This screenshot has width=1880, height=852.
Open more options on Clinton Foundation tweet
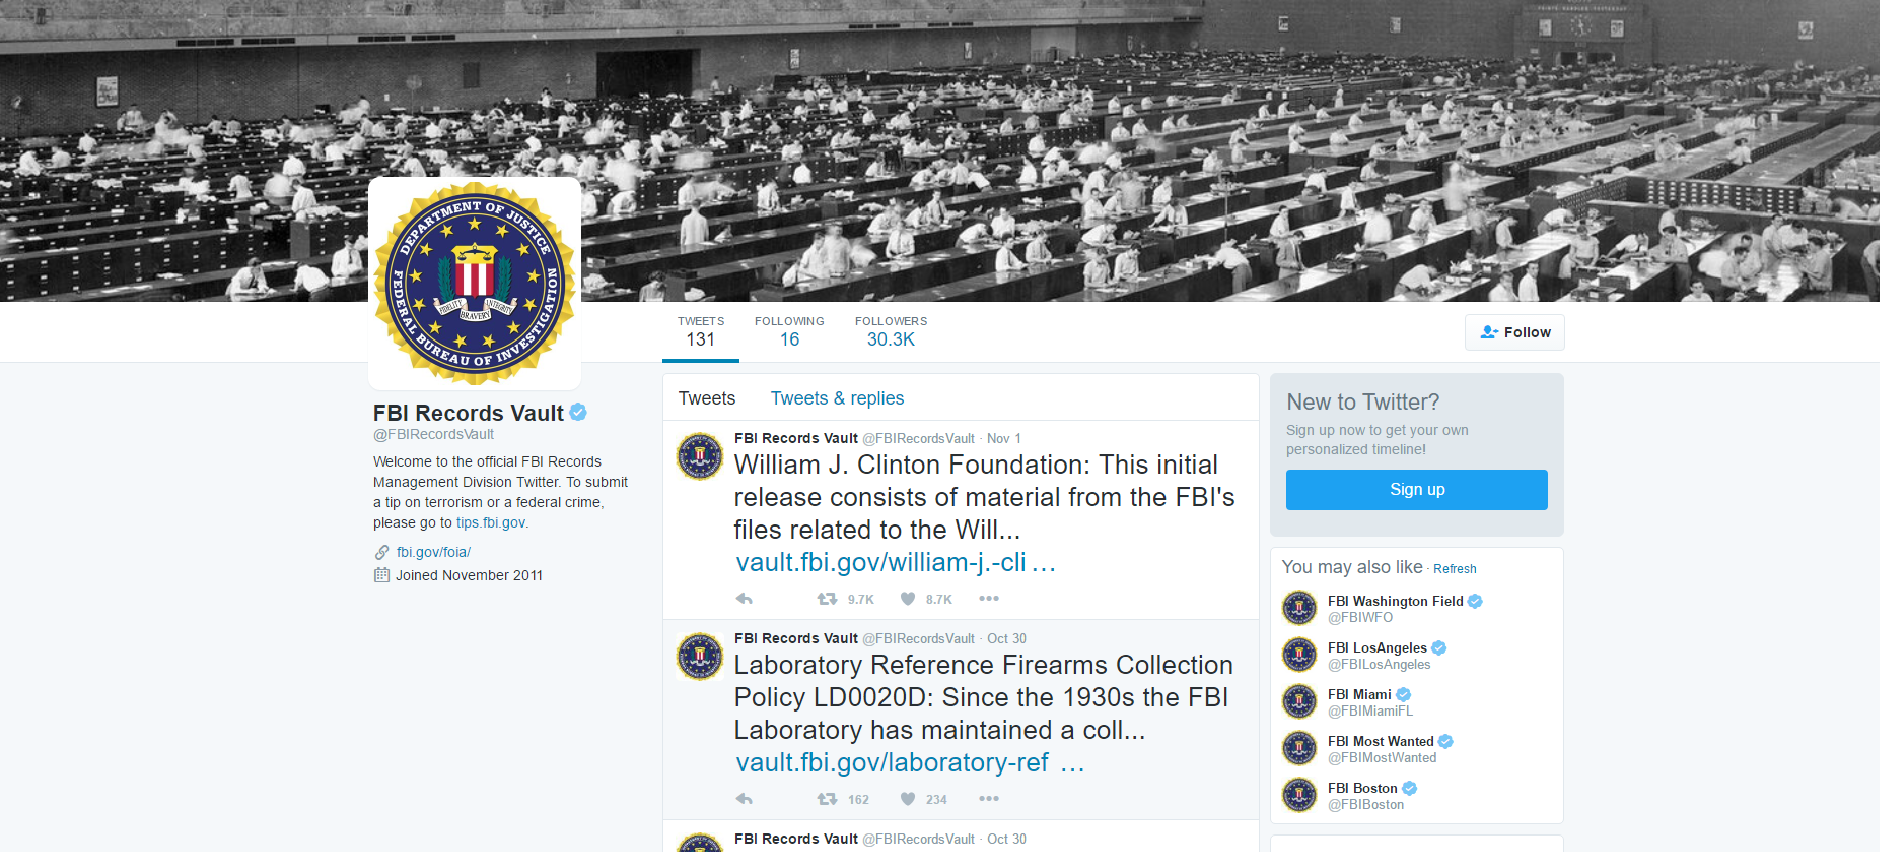[989, 599]
